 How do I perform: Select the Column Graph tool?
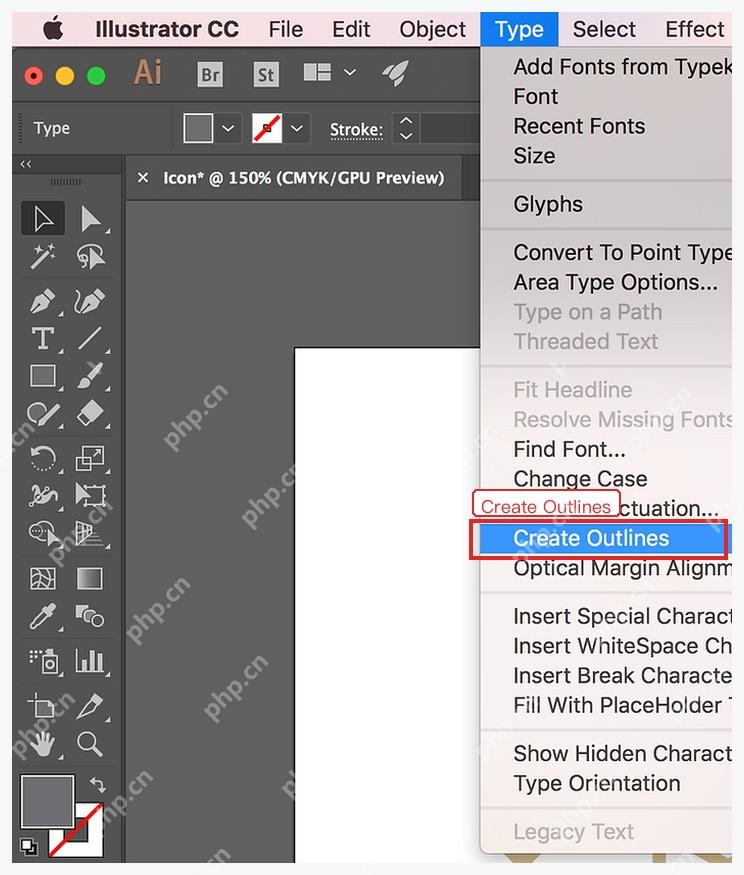point(90,662)
